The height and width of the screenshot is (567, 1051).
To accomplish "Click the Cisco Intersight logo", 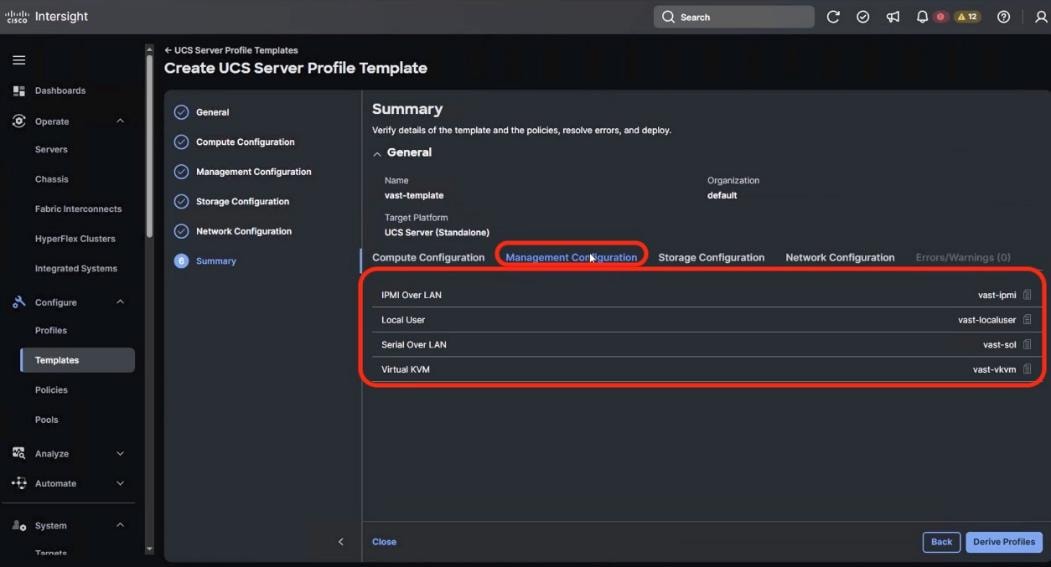I will [47, 17].
